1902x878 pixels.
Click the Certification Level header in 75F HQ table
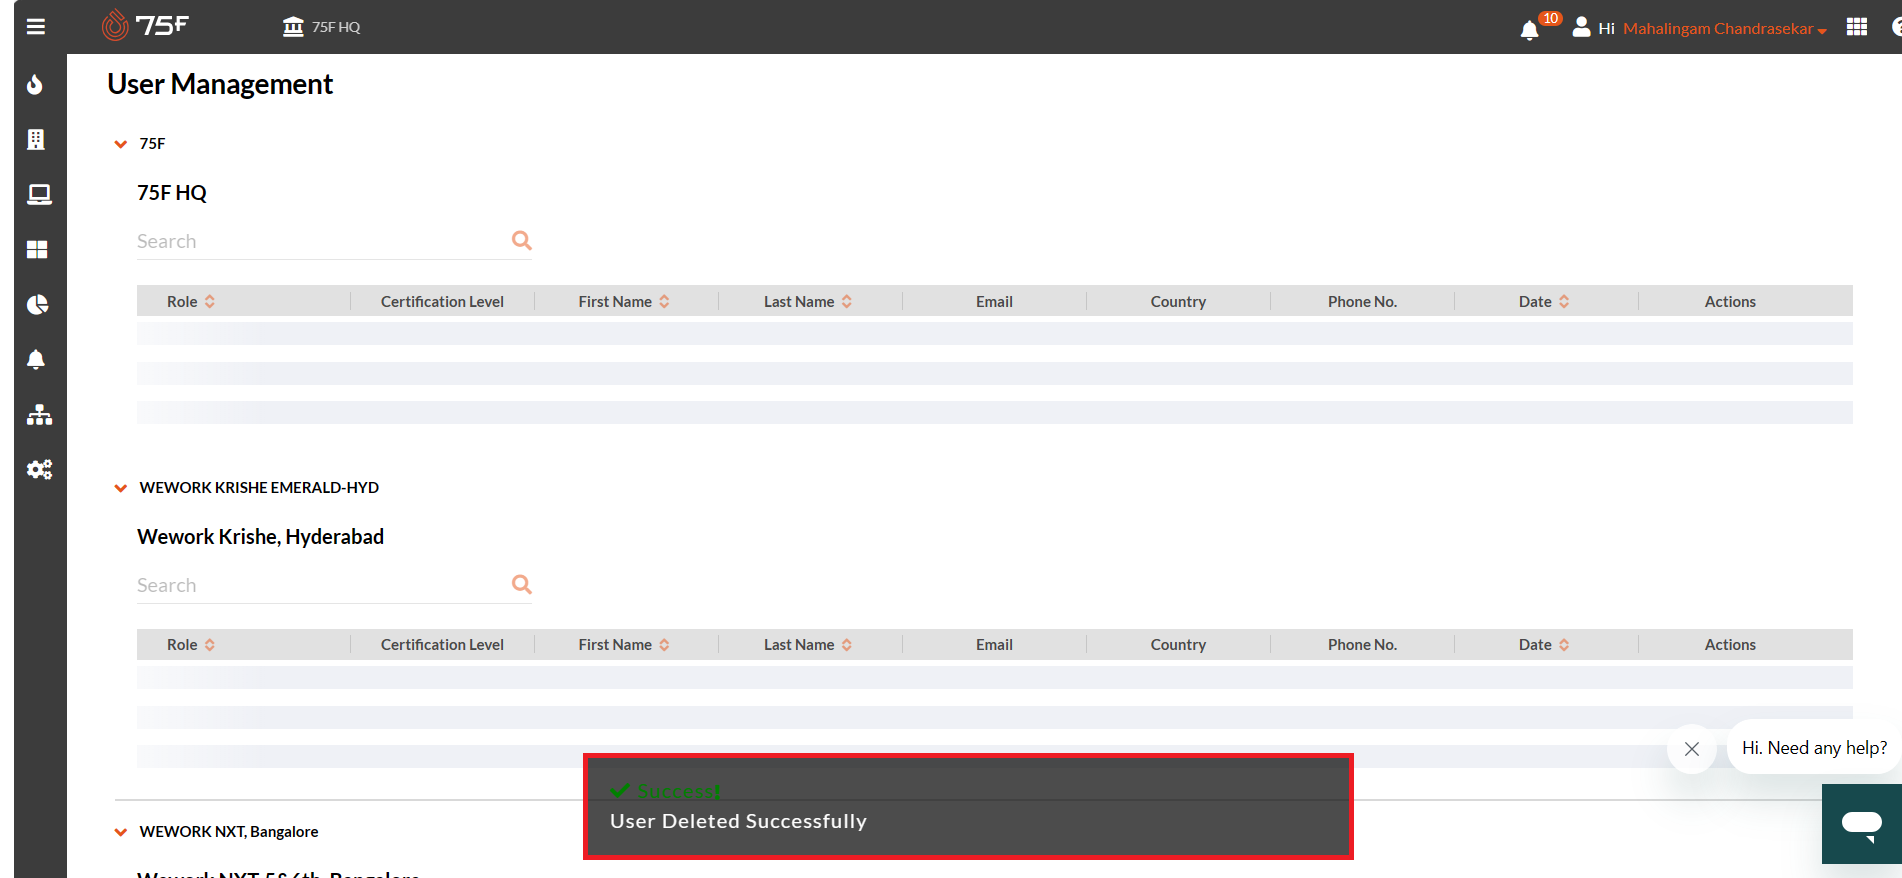442,301
